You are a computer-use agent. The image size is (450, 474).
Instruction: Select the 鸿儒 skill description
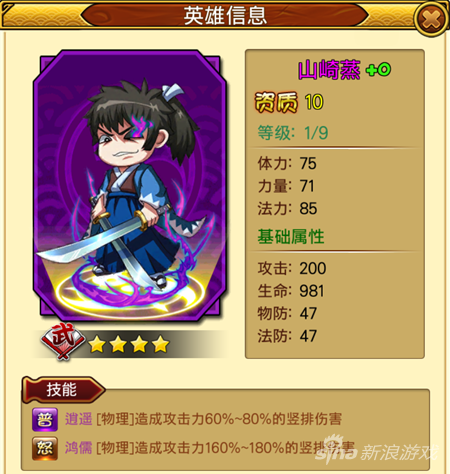point(210,448)
